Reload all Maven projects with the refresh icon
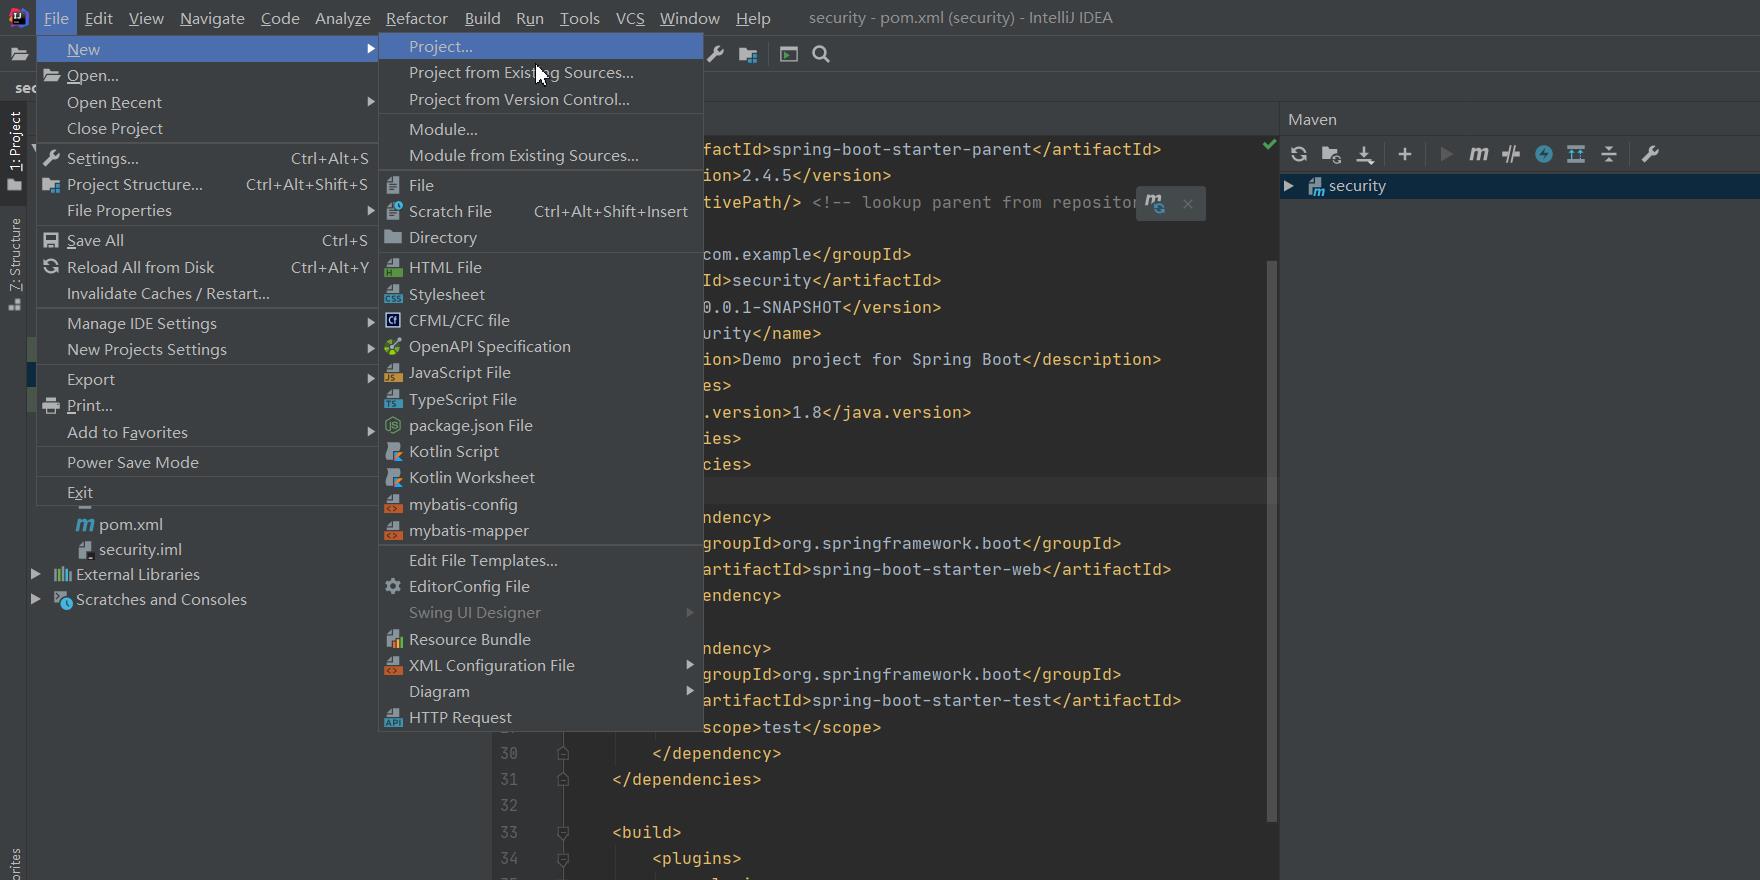The width and height of the screenshot is (1760, 880). click(x=1298, y=154)
